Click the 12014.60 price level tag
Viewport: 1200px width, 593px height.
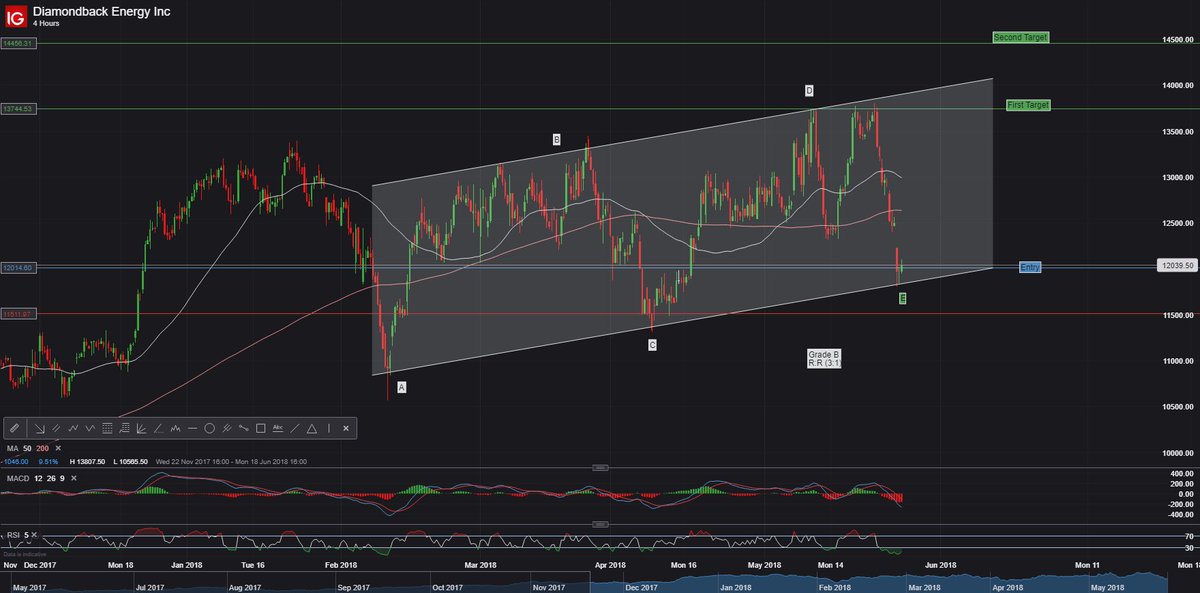click(18, 268)
